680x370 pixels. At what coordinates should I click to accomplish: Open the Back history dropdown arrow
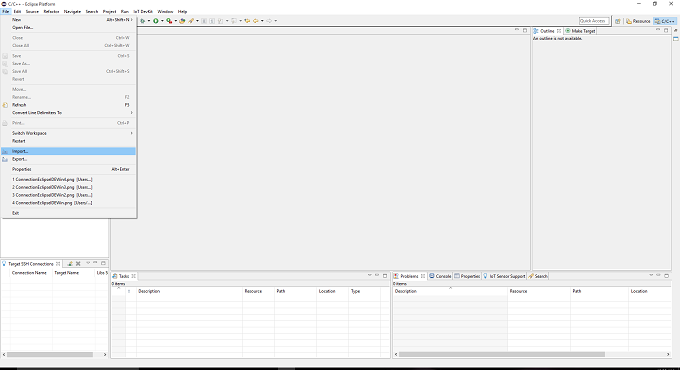(262, 21)
